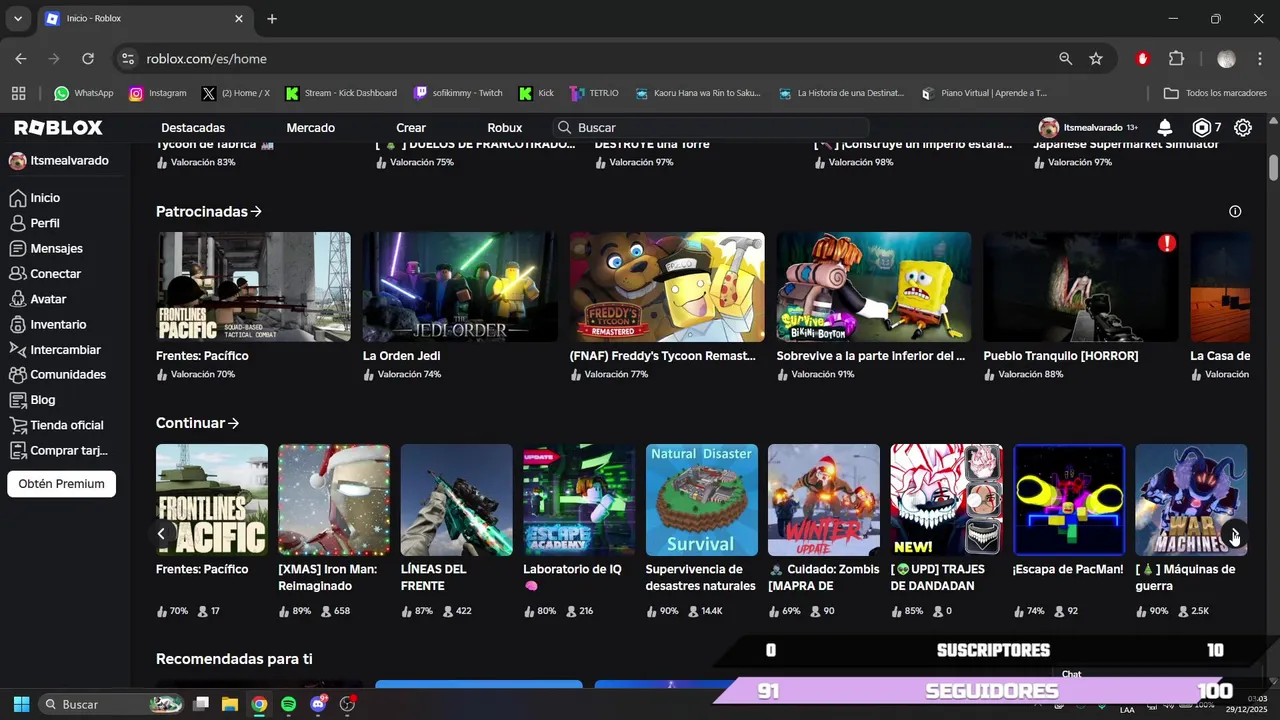Open Freddy's Tycoon Remastered thumbnail
1280x720 pixels.
[667, 287]
